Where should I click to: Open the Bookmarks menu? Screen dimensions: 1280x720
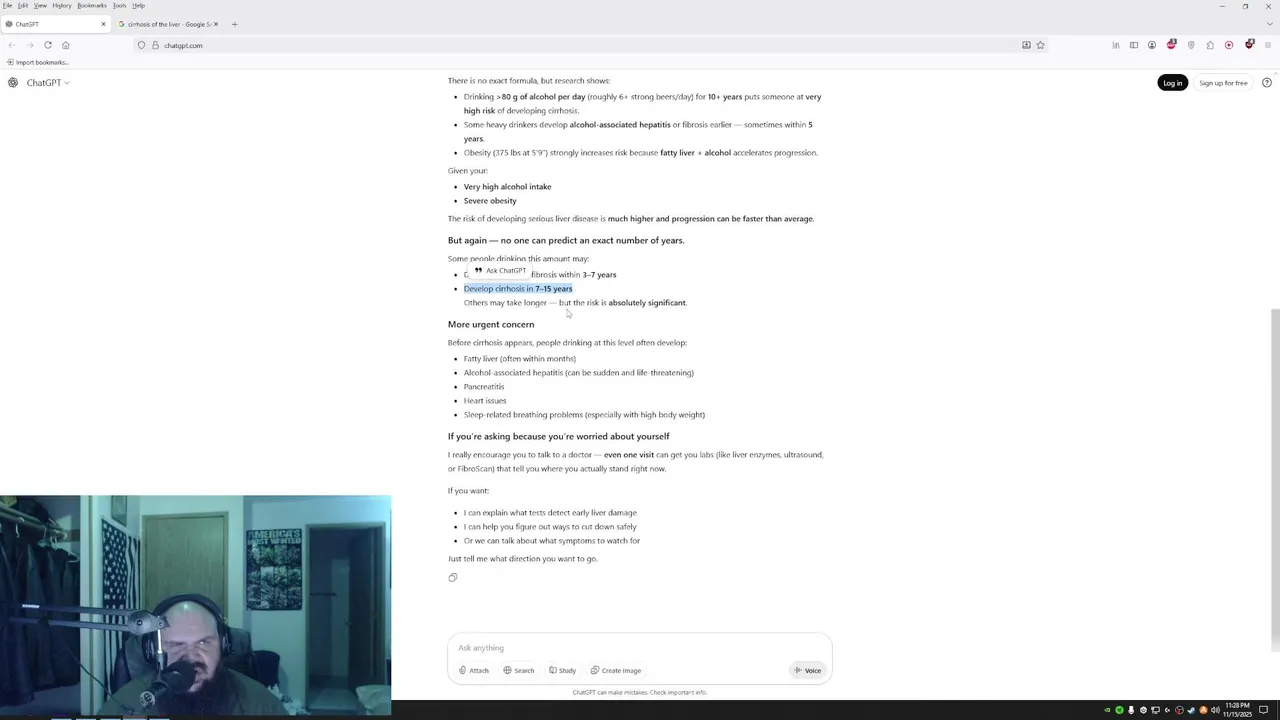[92, 5]
